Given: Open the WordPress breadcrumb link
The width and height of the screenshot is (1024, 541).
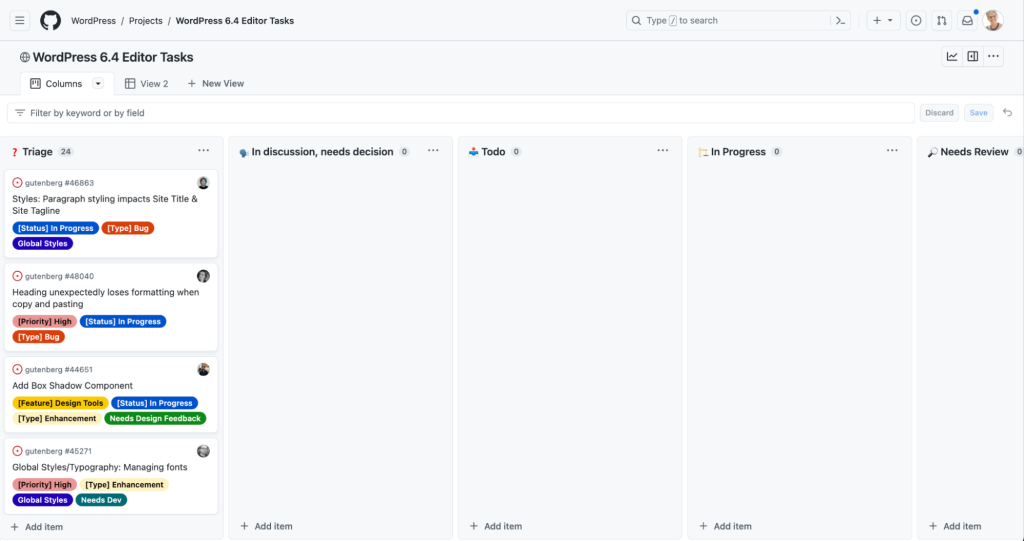Looking at the screenshot, I should click(x=93, y=21).
